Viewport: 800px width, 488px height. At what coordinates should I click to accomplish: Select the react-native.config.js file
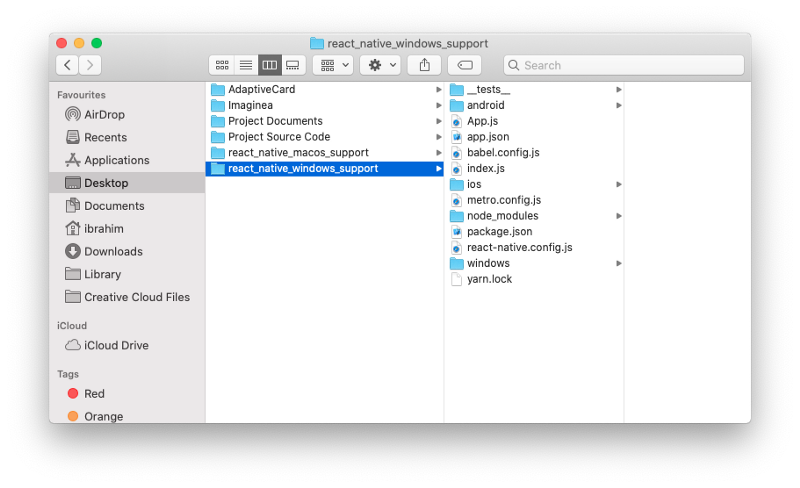click(534, 248)
